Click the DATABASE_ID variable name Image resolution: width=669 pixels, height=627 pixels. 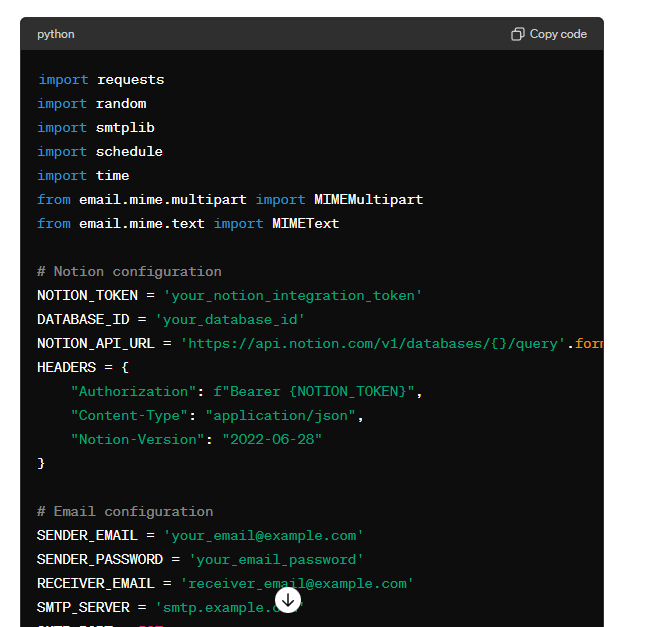pos(83,319)
